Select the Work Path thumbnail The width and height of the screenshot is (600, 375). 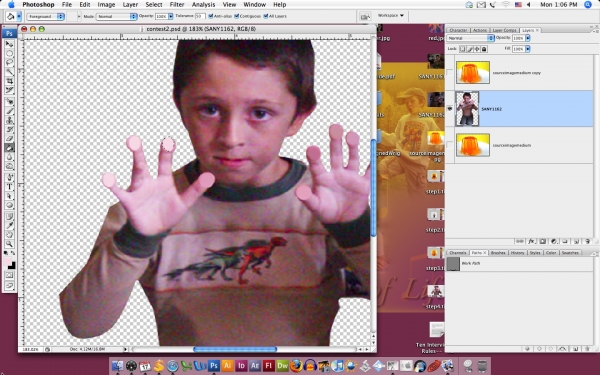click(453, 264)
